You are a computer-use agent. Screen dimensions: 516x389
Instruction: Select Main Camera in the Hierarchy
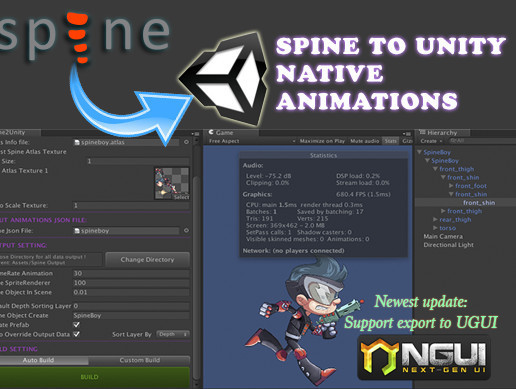coord(443,236)
